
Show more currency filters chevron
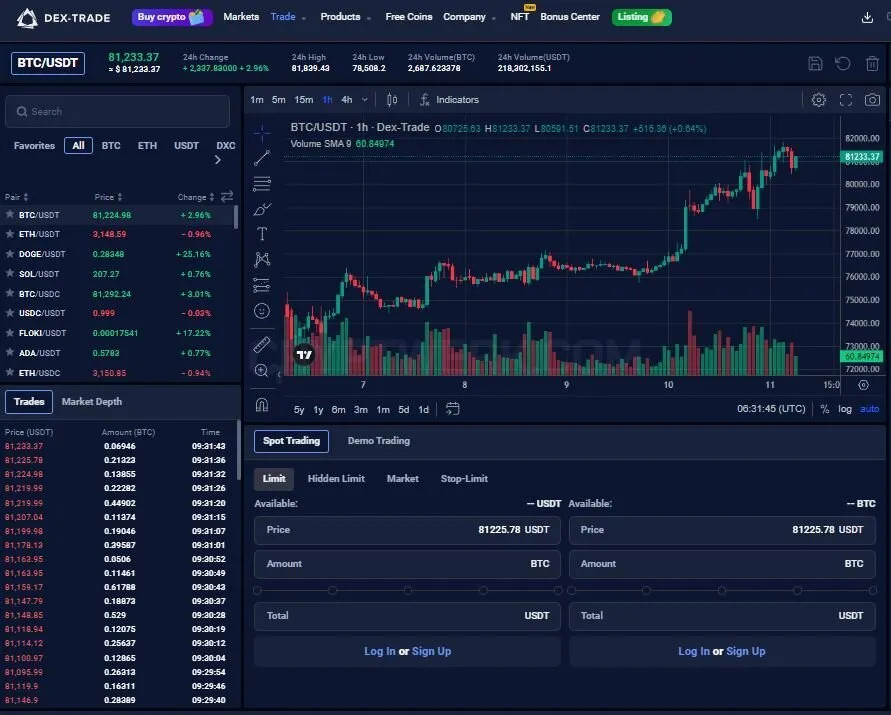click(218, 160)
